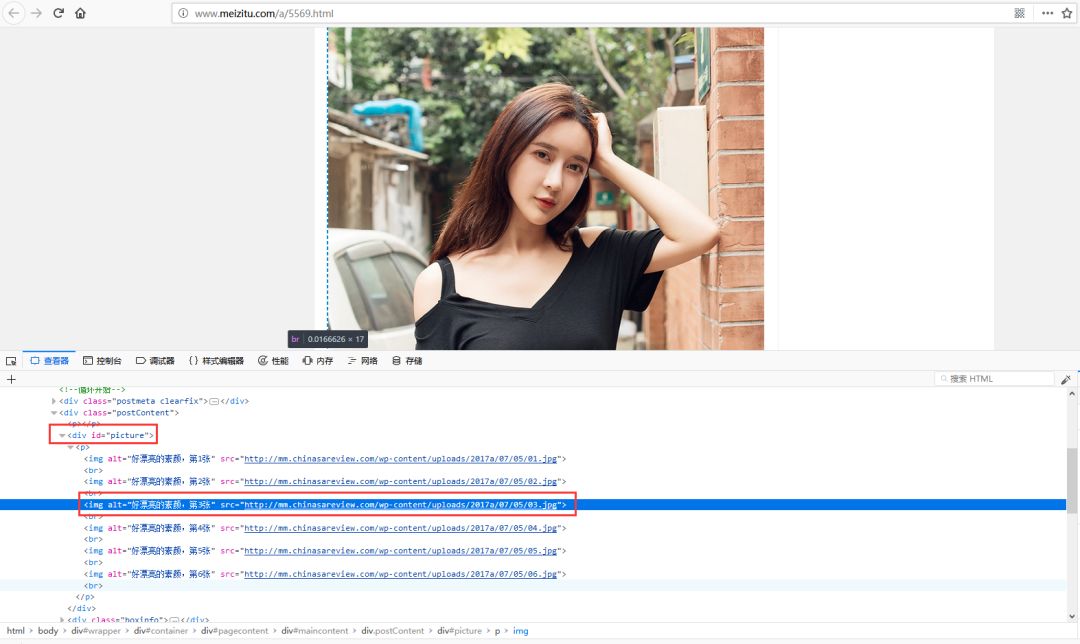The width and height of the screenshot is (1080, 644).
Task: Switch to the 查看器 inspector tab
Action: [x=50, y=361]
